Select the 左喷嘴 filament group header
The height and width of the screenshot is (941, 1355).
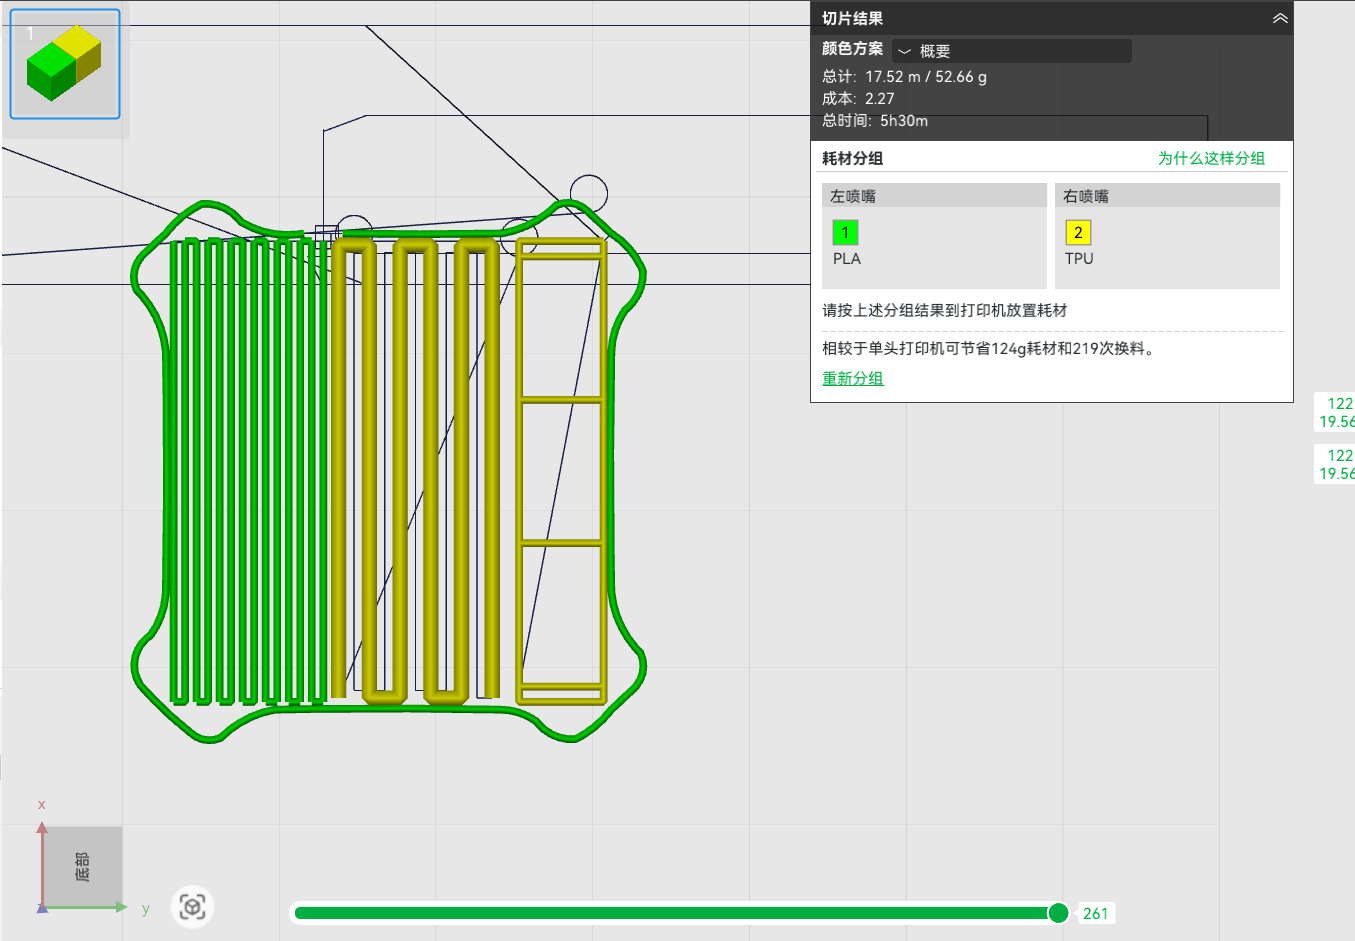click(933, 195)
